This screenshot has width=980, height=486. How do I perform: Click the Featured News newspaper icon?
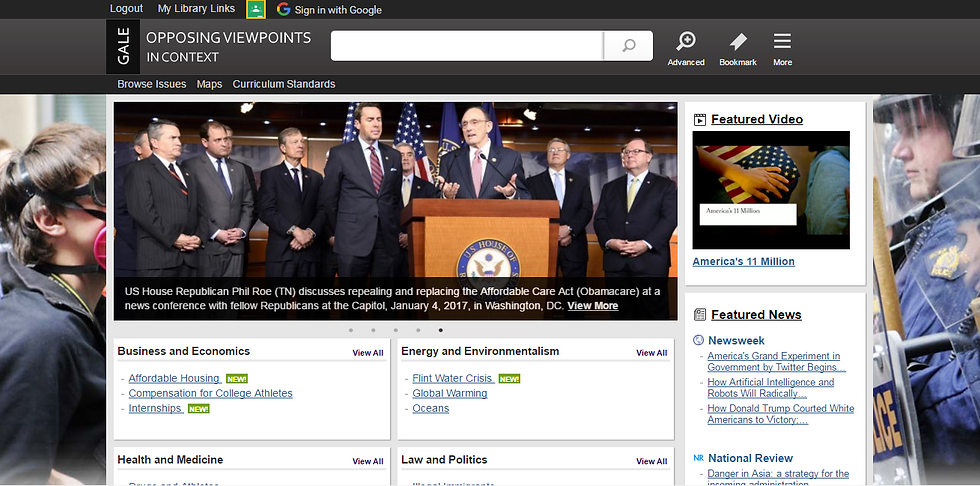(x=699, y=315)
